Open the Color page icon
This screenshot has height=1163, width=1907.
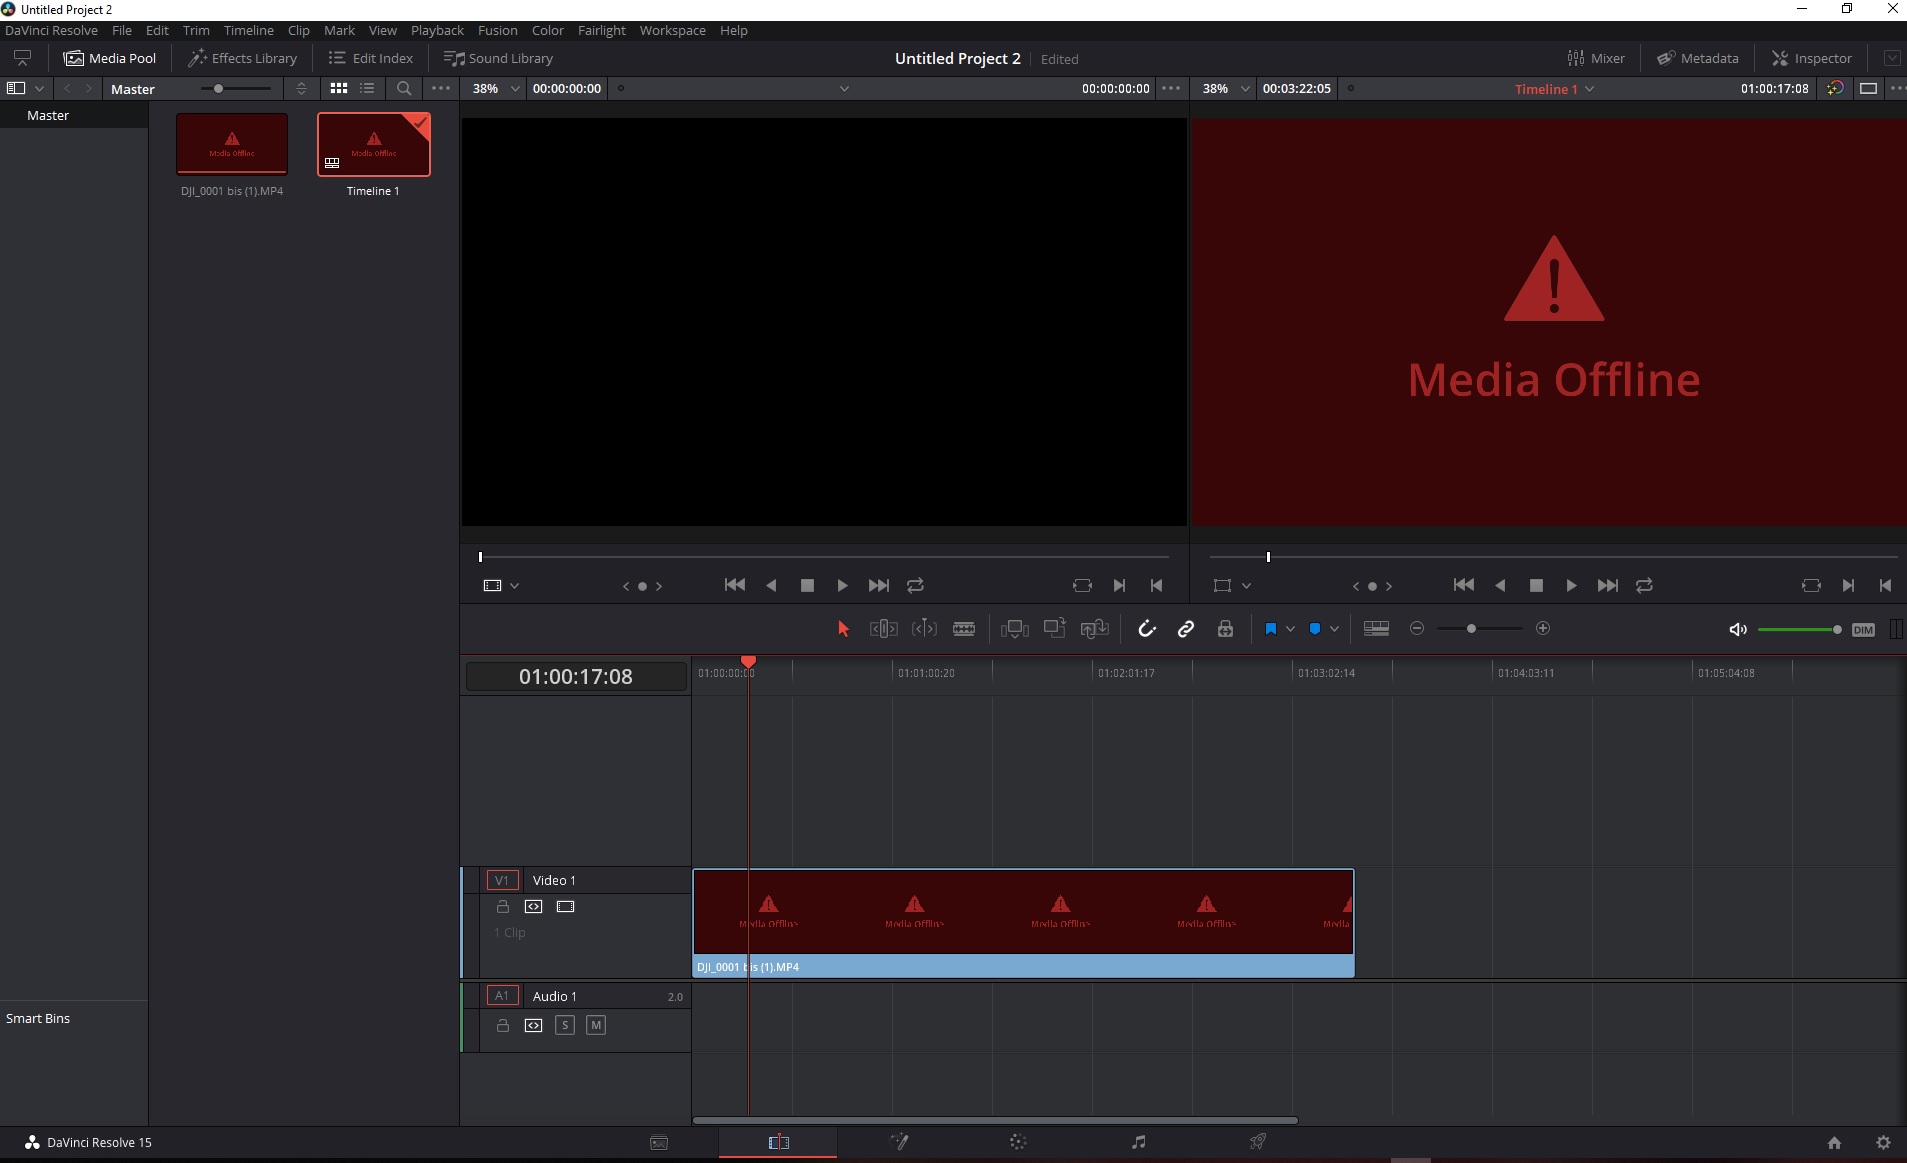pos(1018,1142)
